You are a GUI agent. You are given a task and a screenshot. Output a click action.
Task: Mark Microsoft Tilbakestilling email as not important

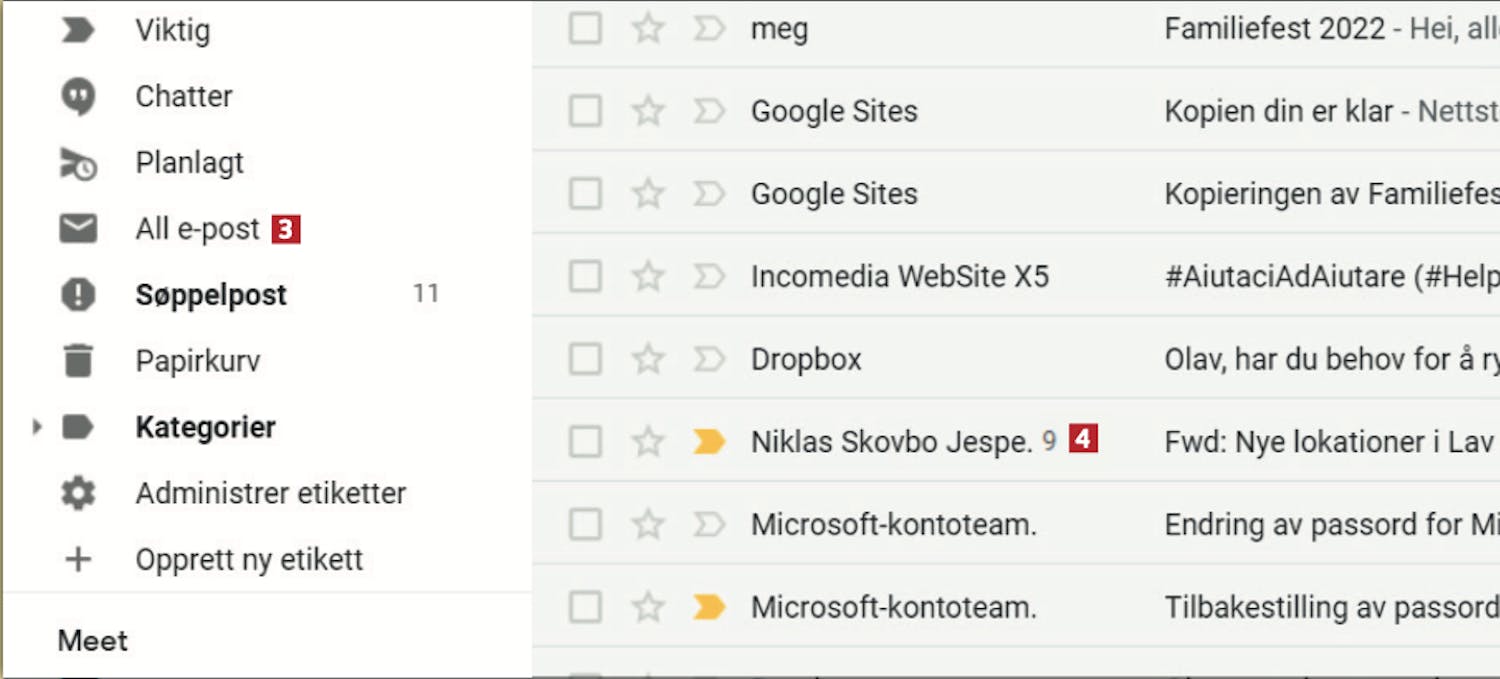(x=708, y=607)
